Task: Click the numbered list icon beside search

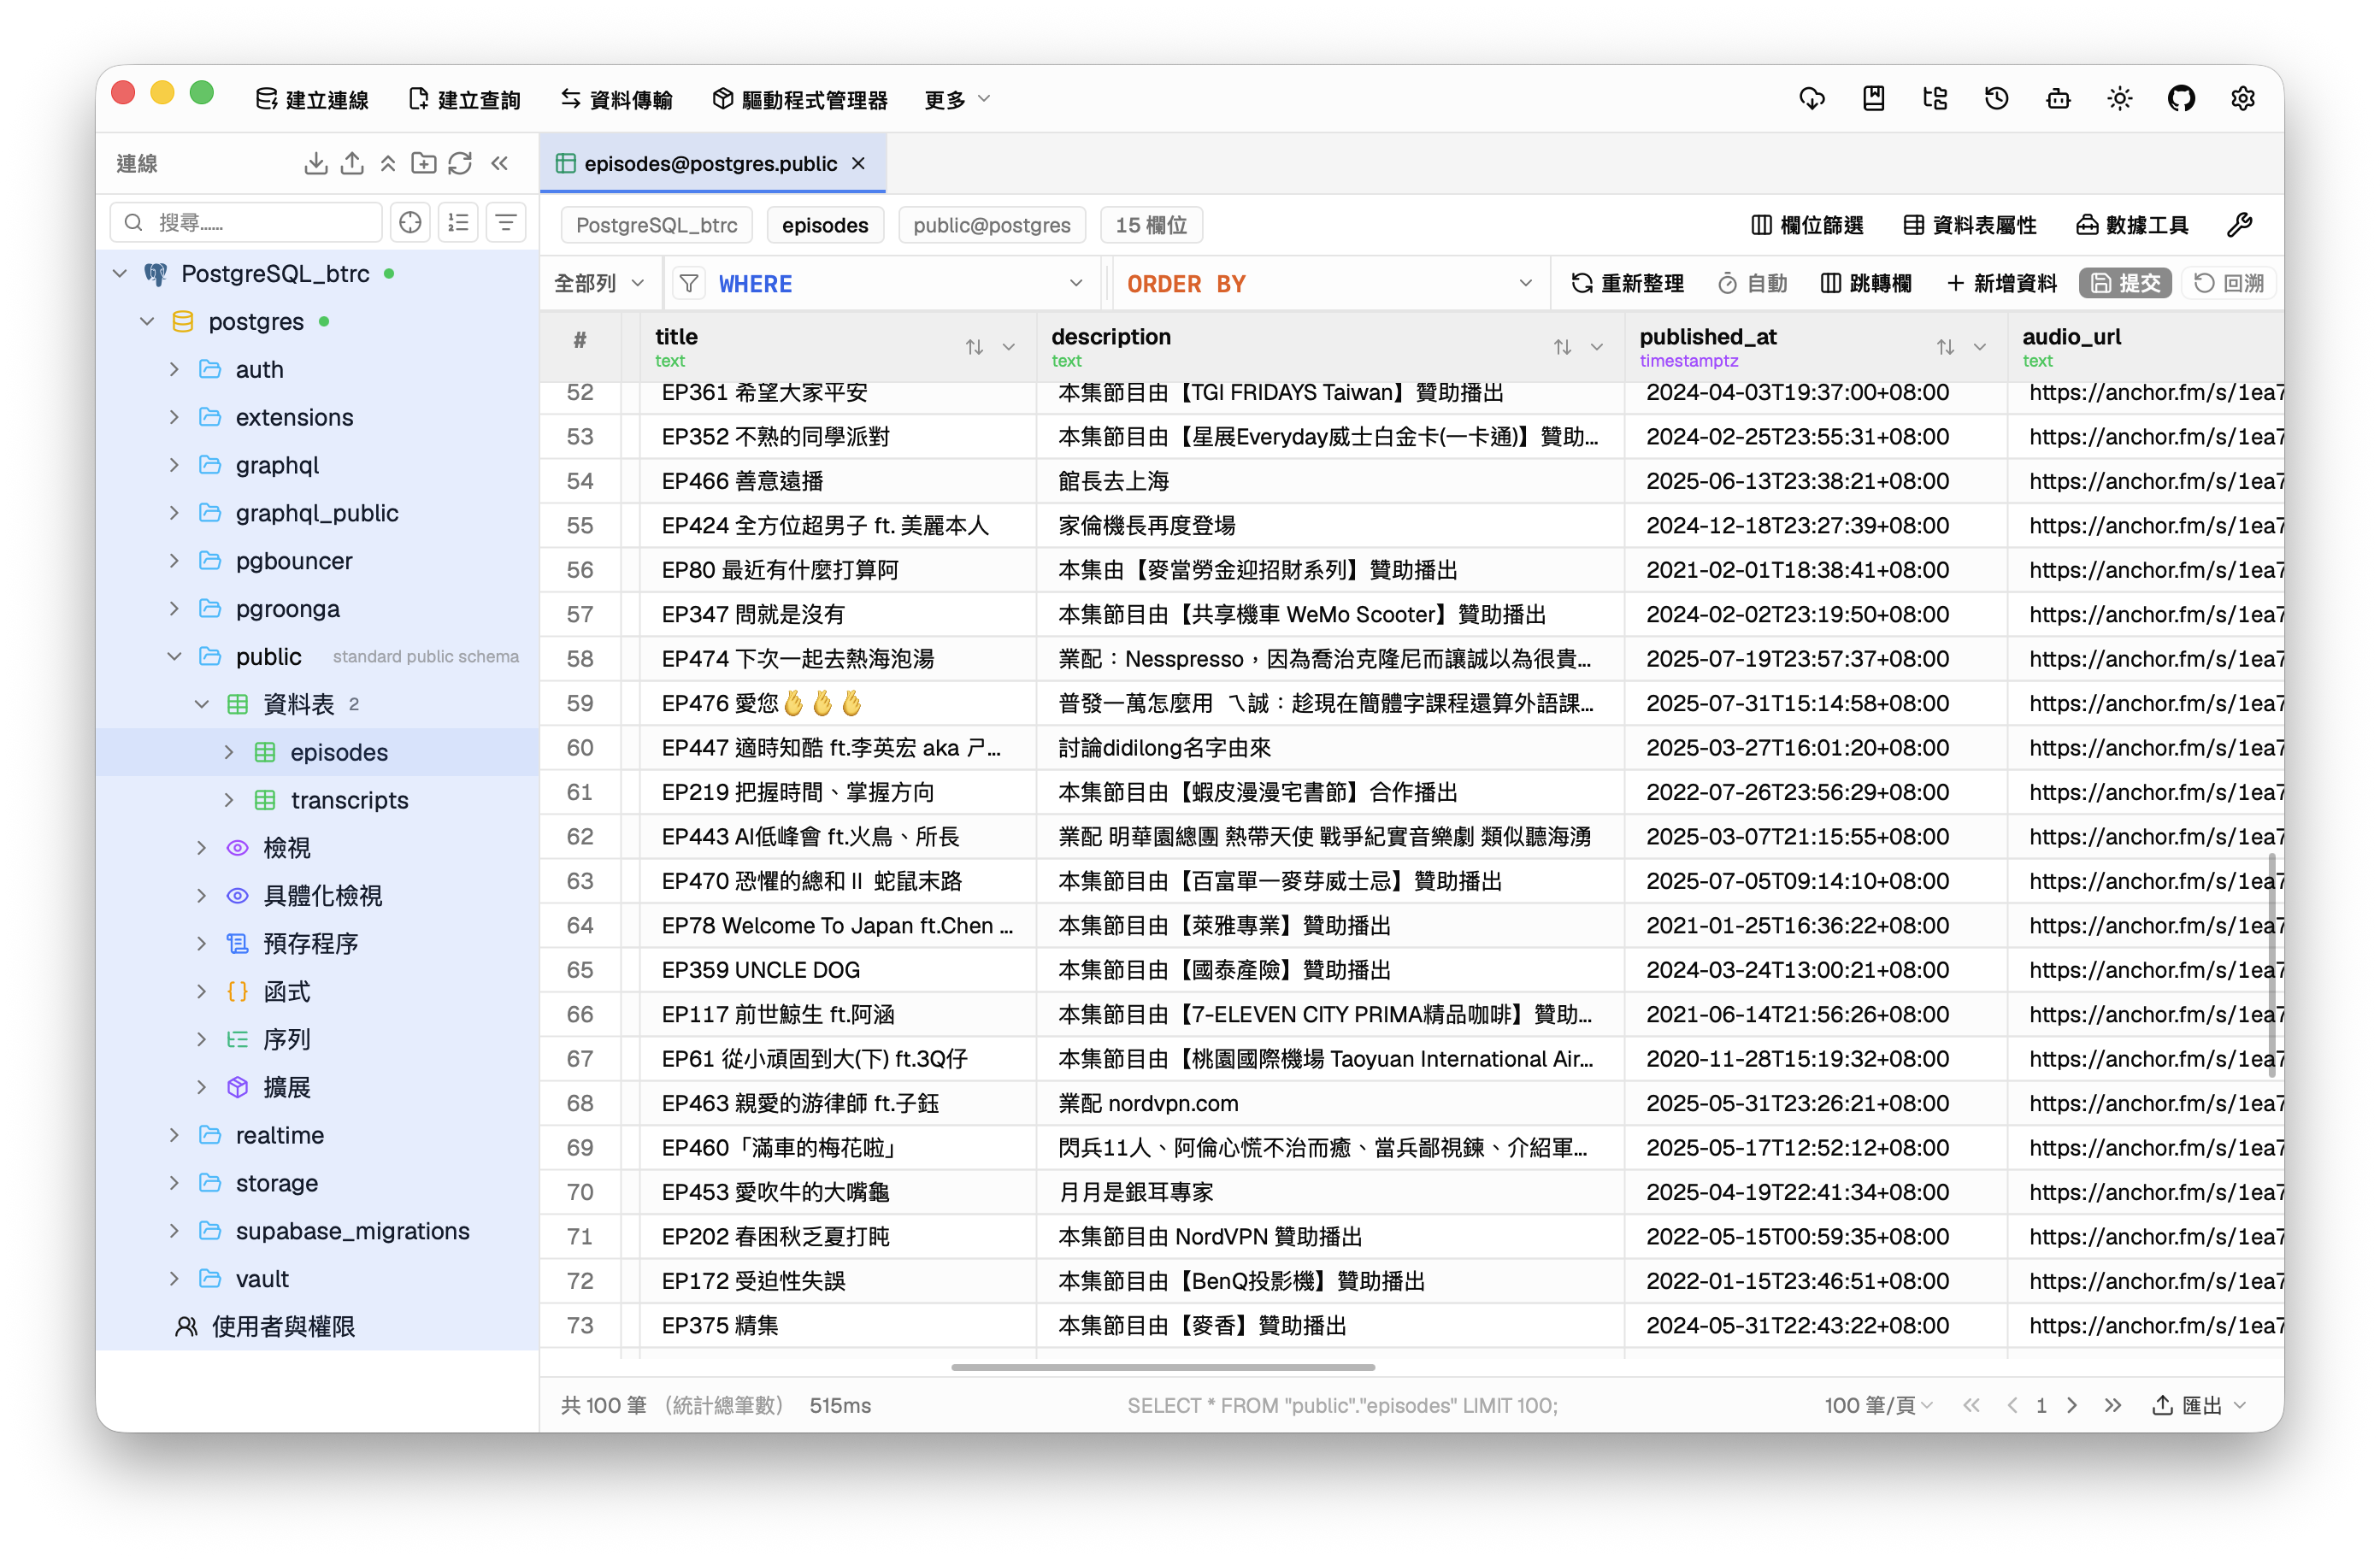Action: 458,222
